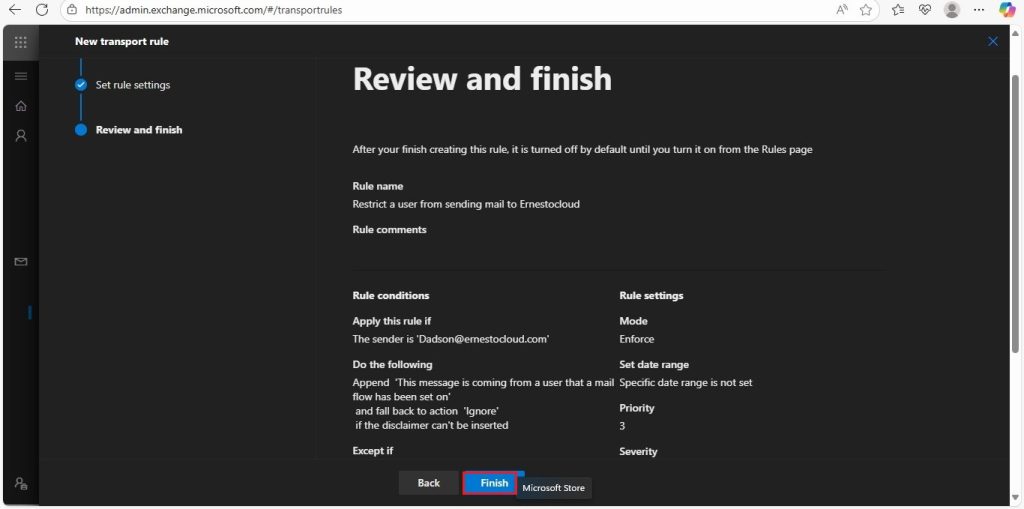Viewport: 1024px width, 509px height.
Task: Open the browser profile avatar
Action: [x=952, y=10]
